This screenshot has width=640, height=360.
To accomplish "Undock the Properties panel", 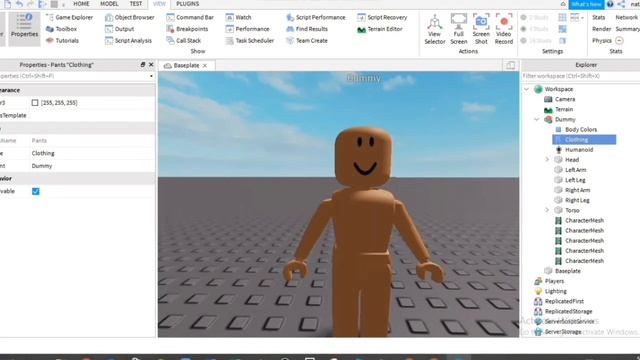I will click(x=142, y=64).
